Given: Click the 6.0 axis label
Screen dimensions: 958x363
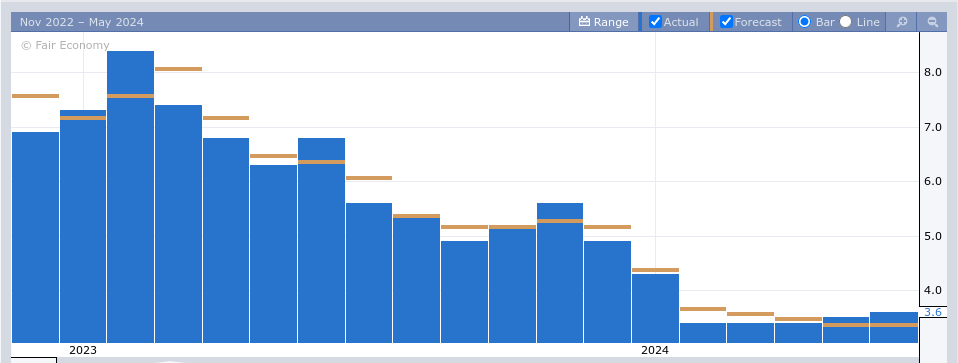Looking at the screenshot, I should (933, 182).
